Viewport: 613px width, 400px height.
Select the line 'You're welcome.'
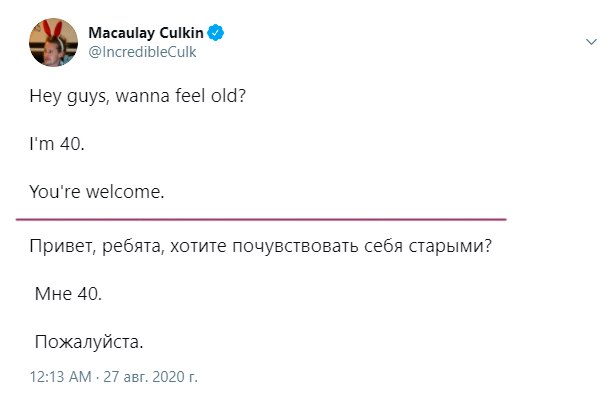coord(97,192)
